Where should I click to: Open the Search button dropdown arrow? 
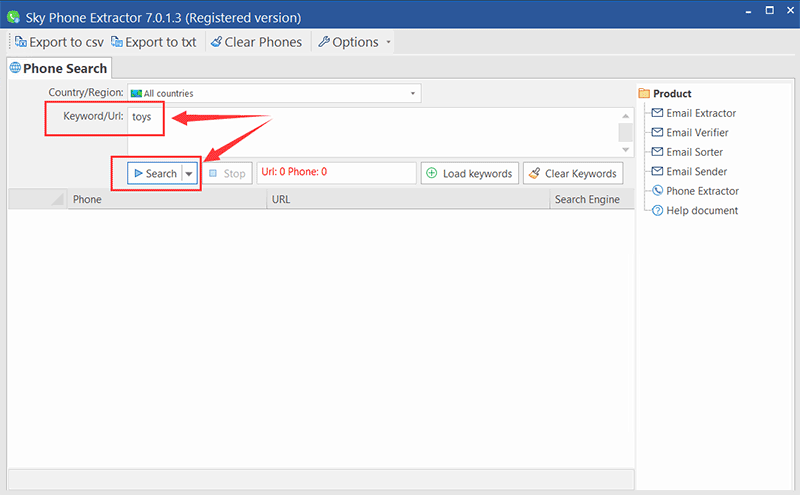[x=189, y=174]
